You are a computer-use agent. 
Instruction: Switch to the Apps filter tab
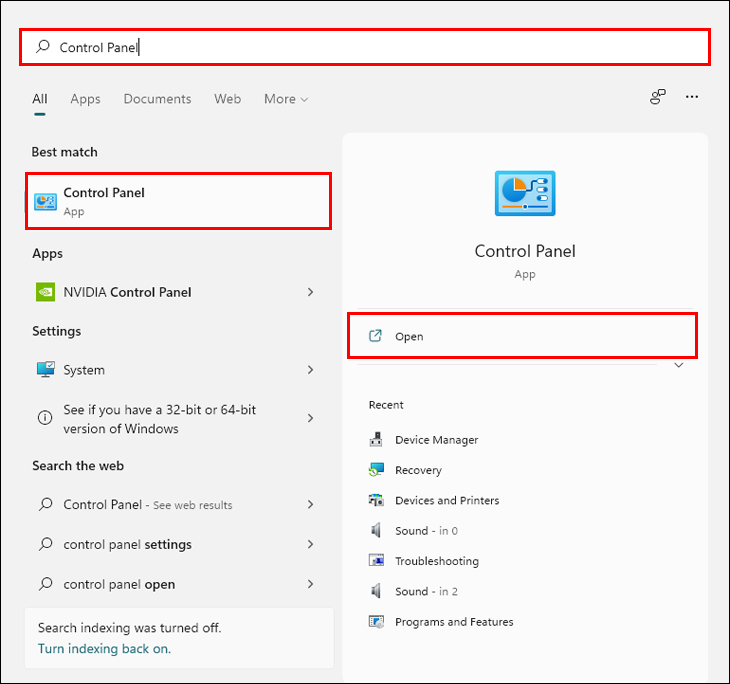click(x=85, y=99)
